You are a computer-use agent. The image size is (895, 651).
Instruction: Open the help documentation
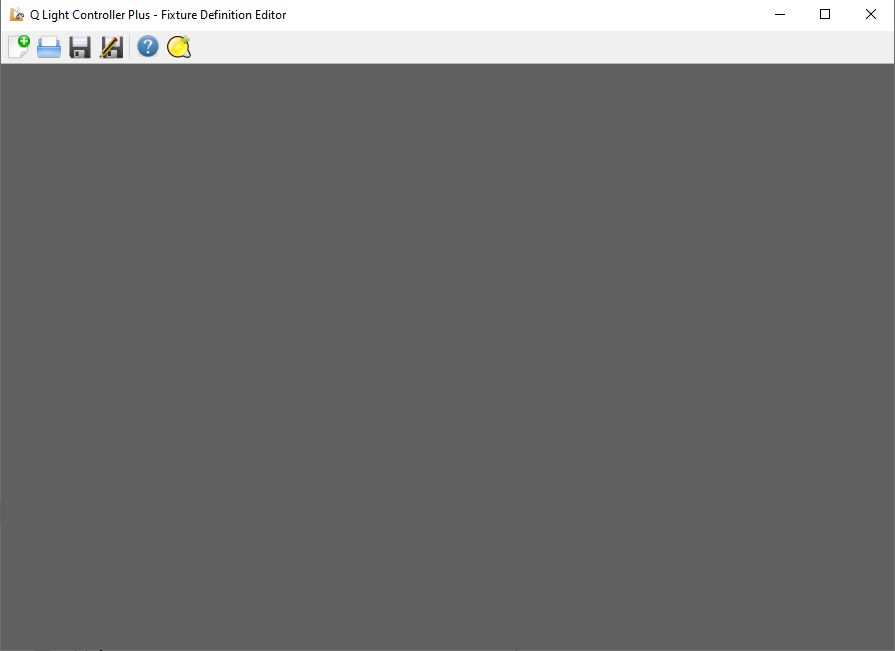click(148, 47)
